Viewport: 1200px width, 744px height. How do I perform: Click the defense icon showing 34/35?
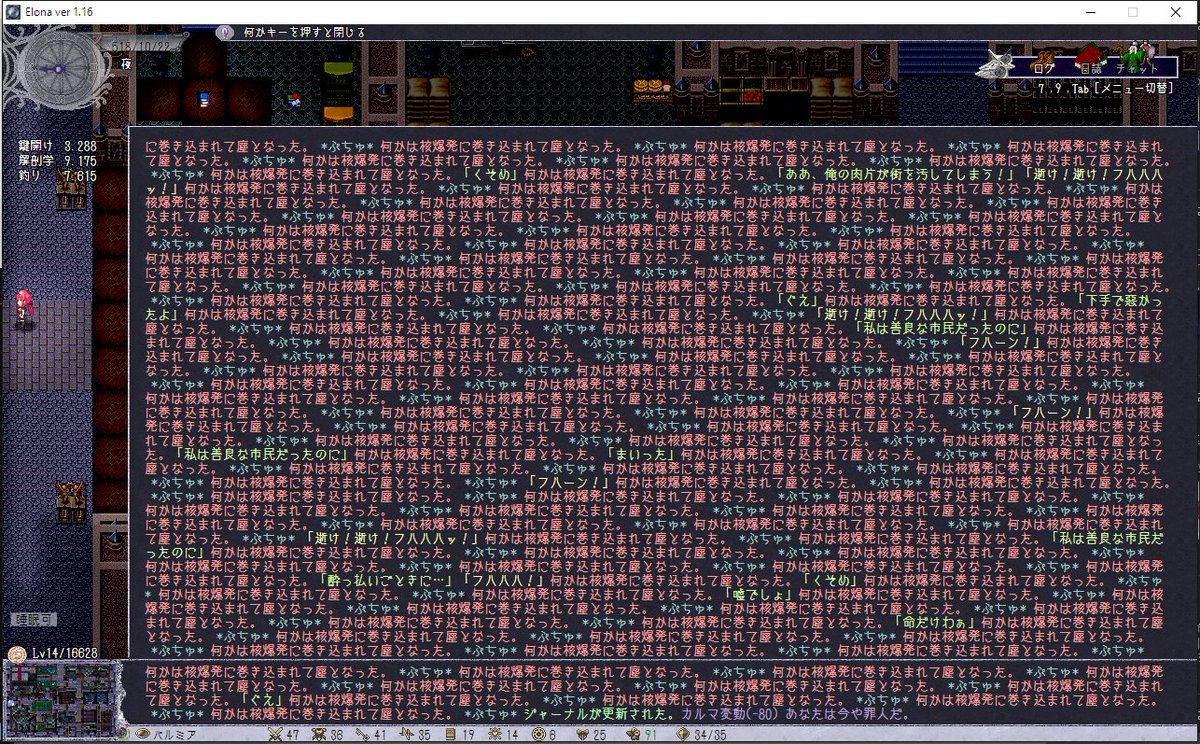(x=683, y=735)
